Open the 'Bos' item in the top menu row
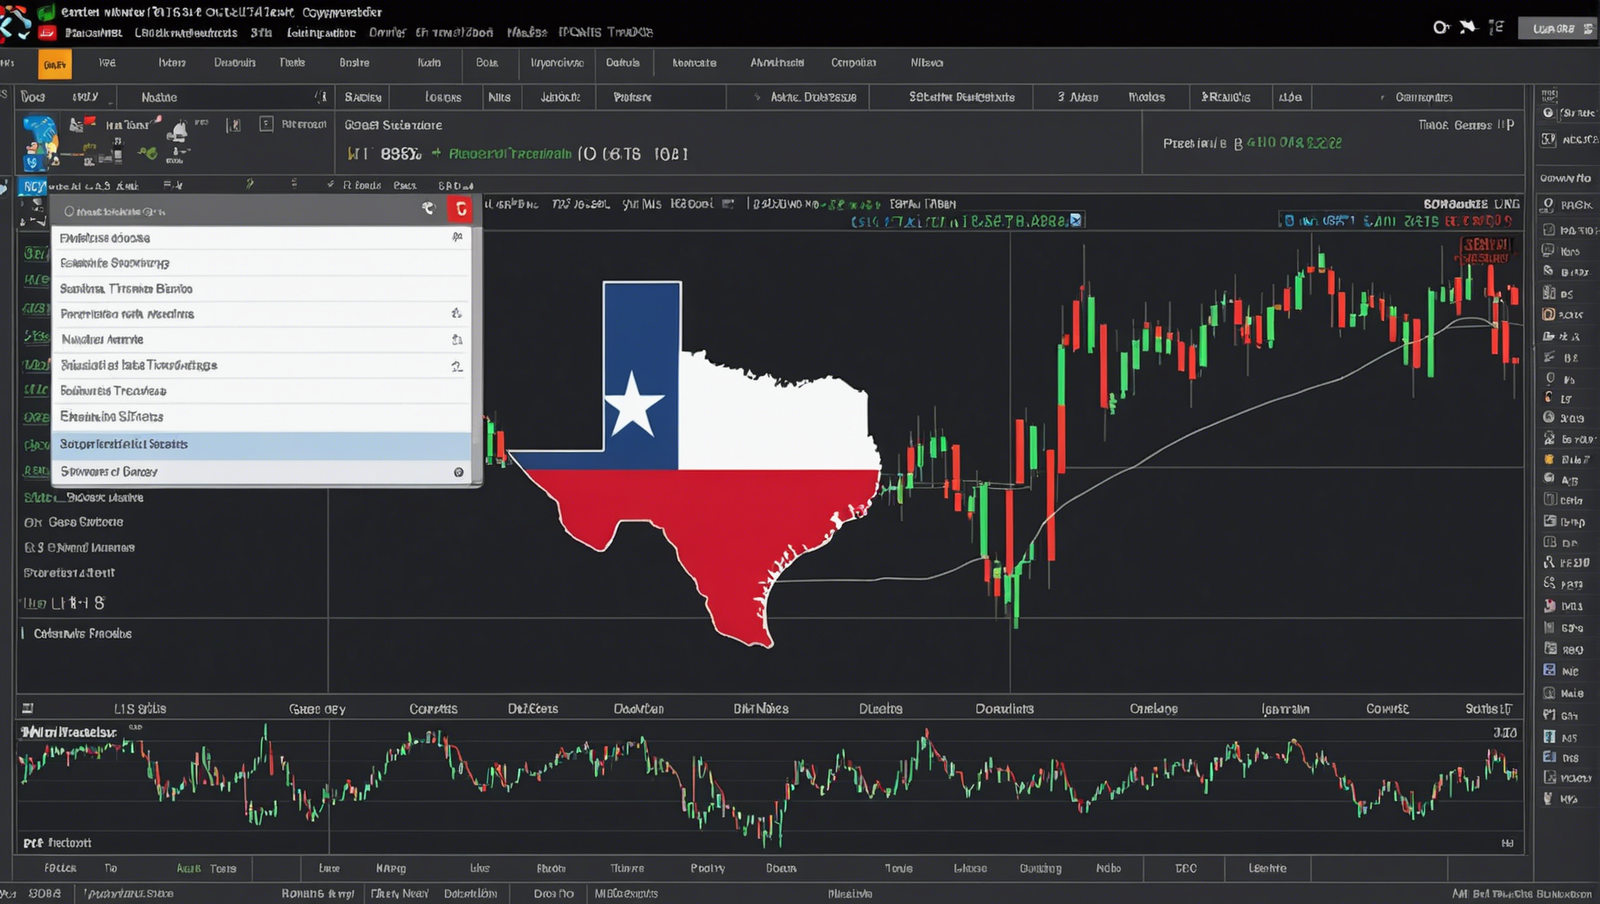 [x=487, y=63]
